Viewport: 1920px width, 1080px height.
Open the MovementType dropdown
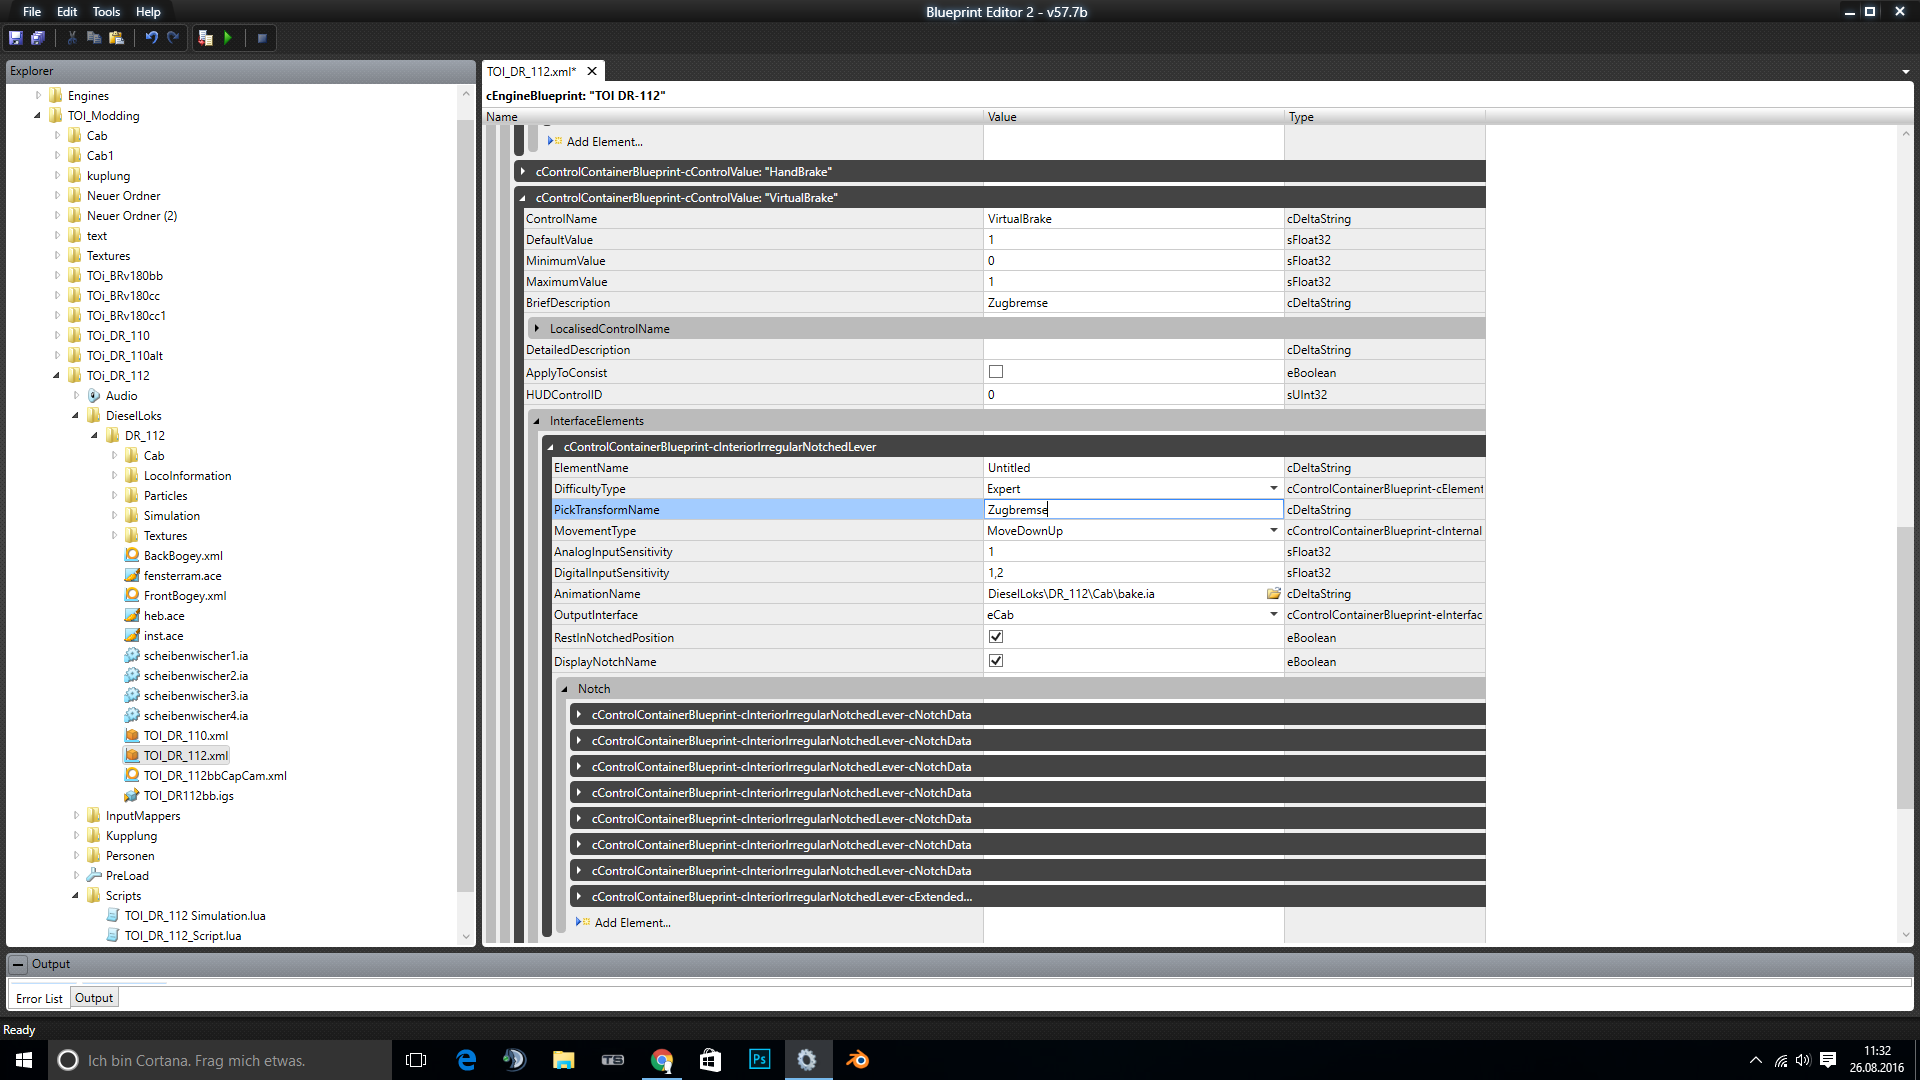[1273, 531]
